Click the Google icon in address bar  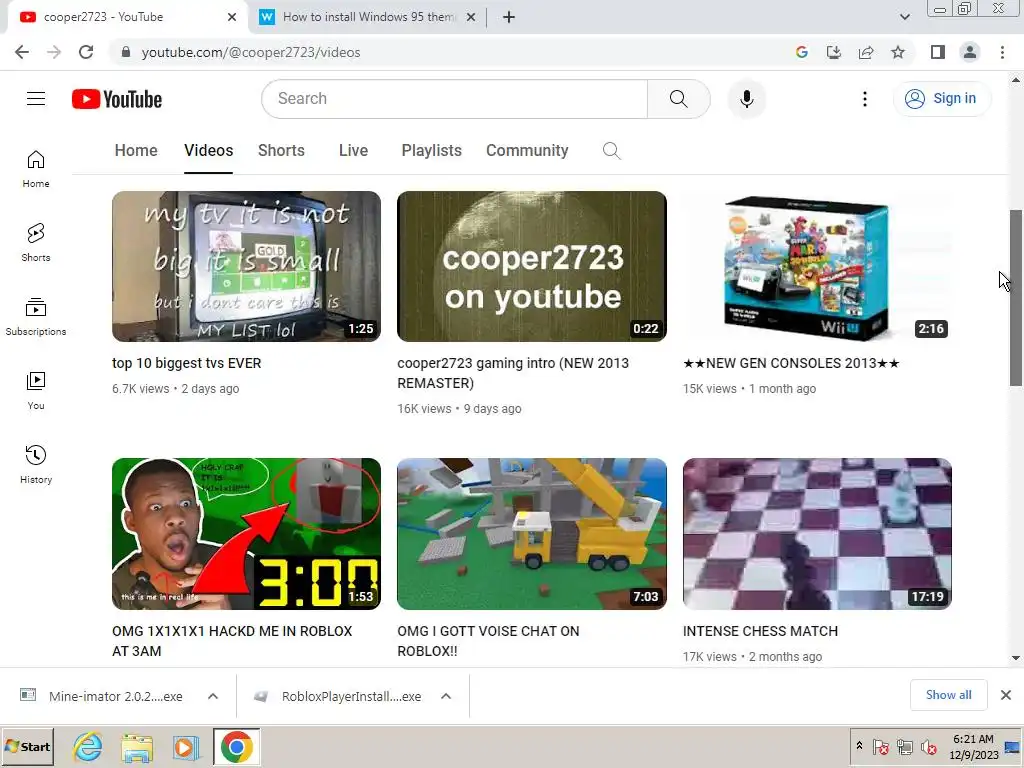click(x=802, y=52)
